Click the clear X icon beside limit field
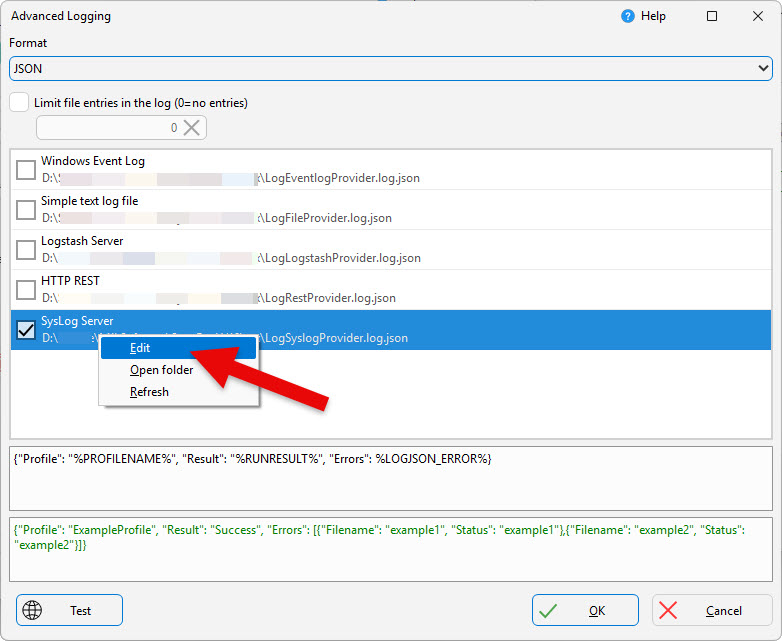This screenshot has height=641, width=782. click(193, 127)
